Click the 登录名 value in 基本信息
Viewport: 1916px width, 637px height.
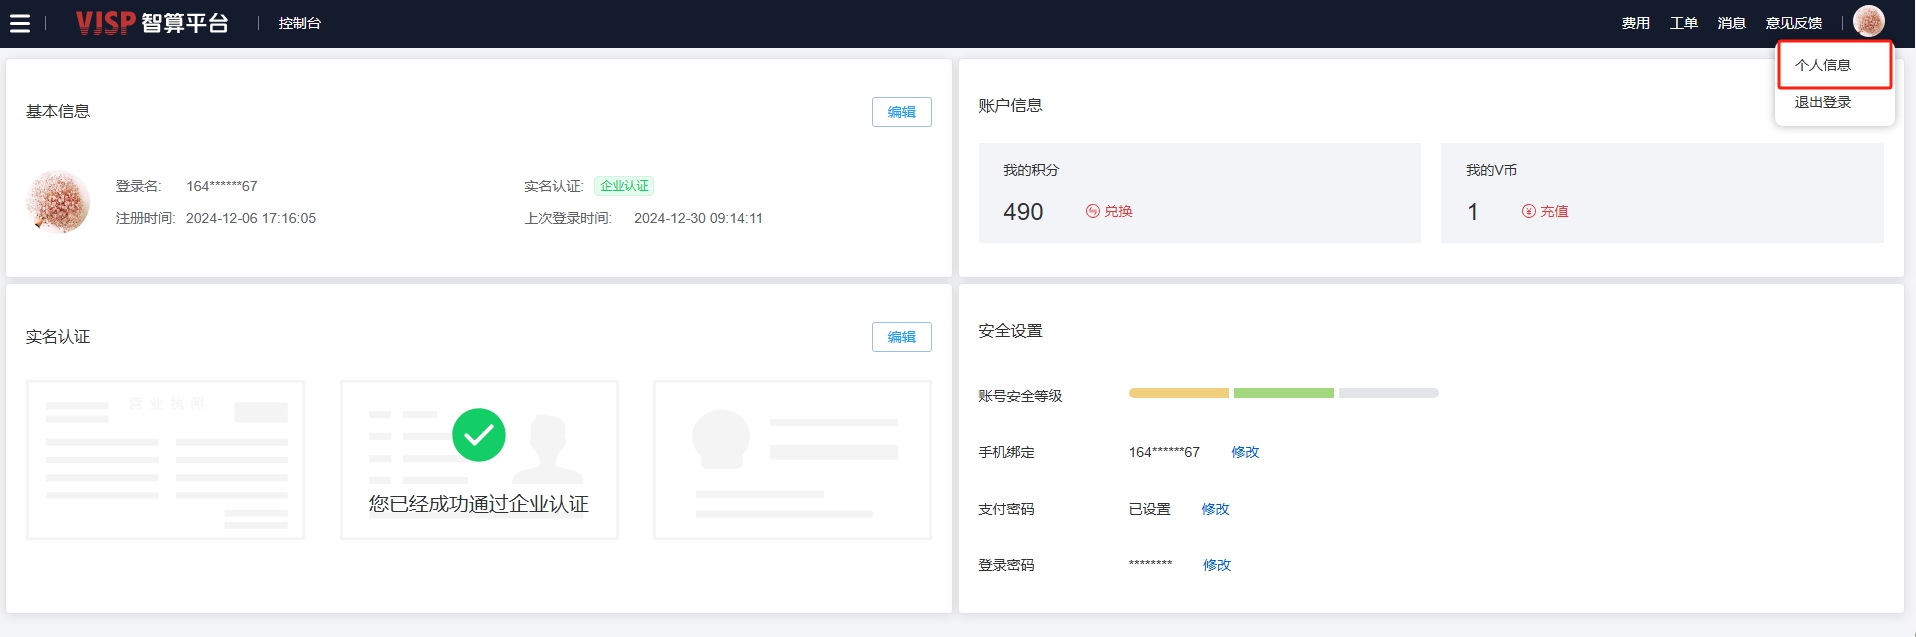point(222,186)
